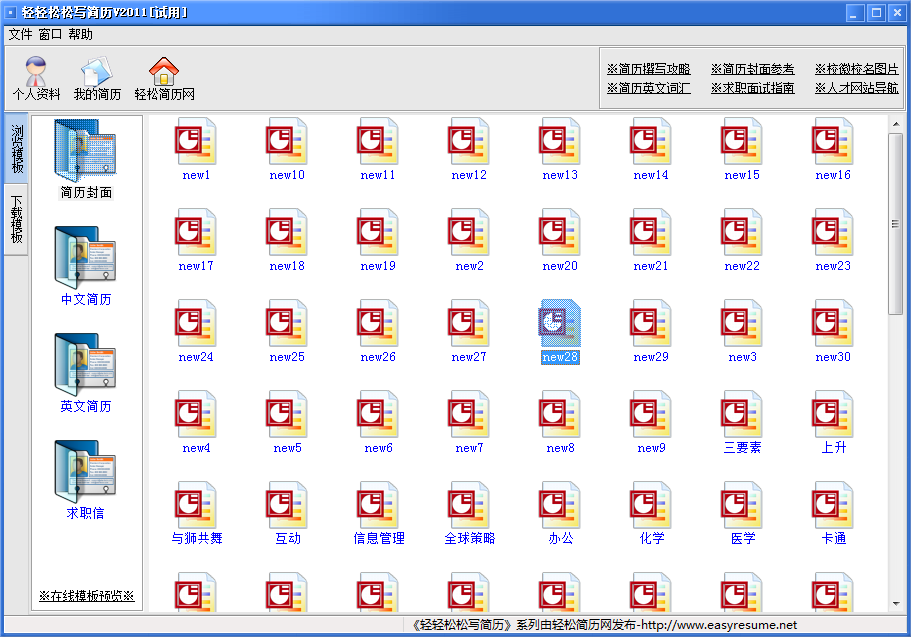Select the 三要素 template icon
This screenshot has height=637, width=911.
[x=742, y=416]
